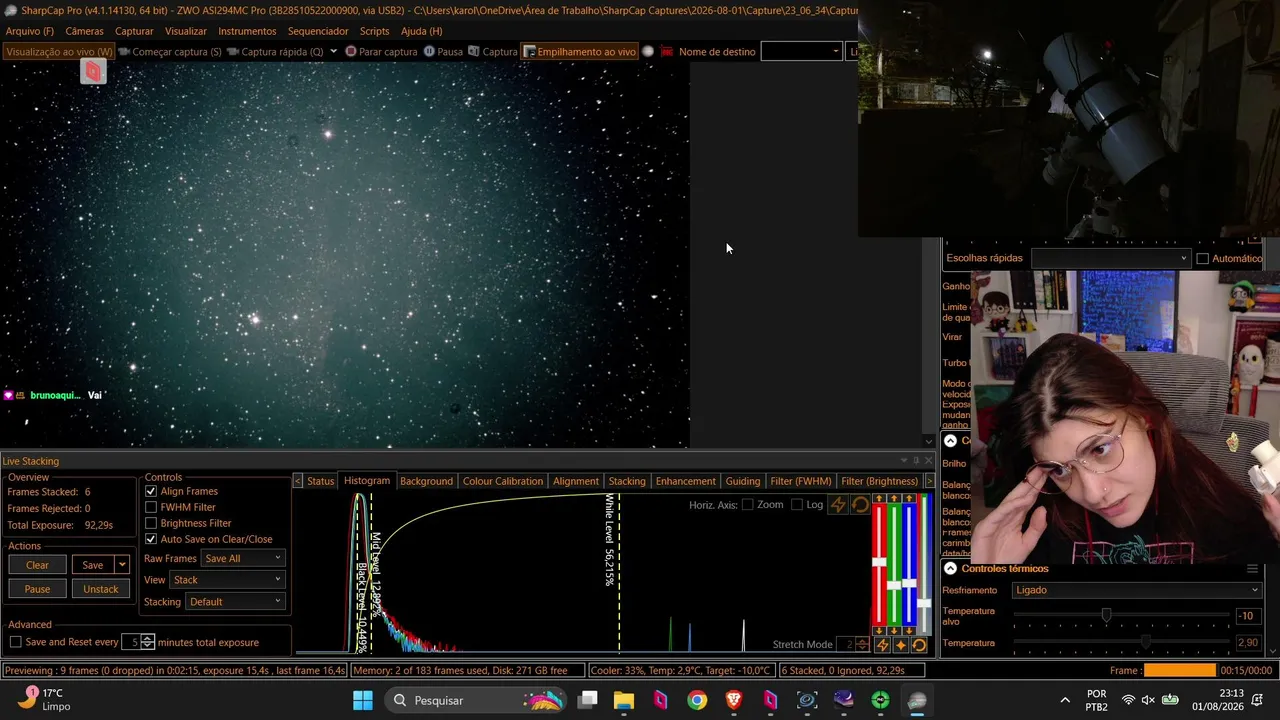Reset histogram with top circular arrow icon
1280x720 pixels.
point(860,505)
